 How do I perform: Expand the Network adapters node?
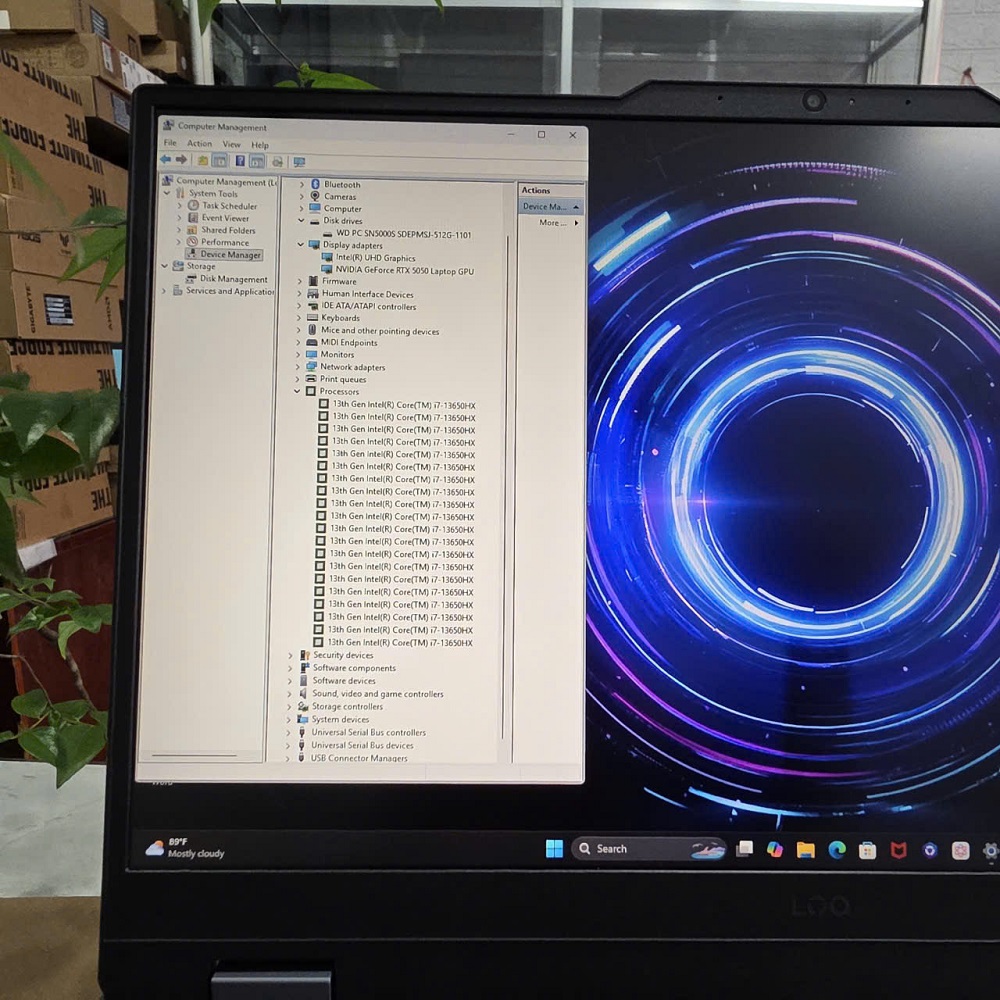pos(298,367)
